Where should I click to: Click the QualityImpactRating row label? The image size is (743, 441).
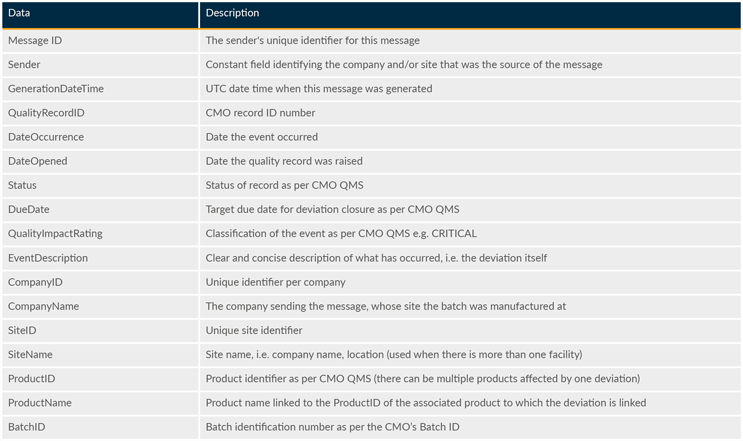point(55,234)
